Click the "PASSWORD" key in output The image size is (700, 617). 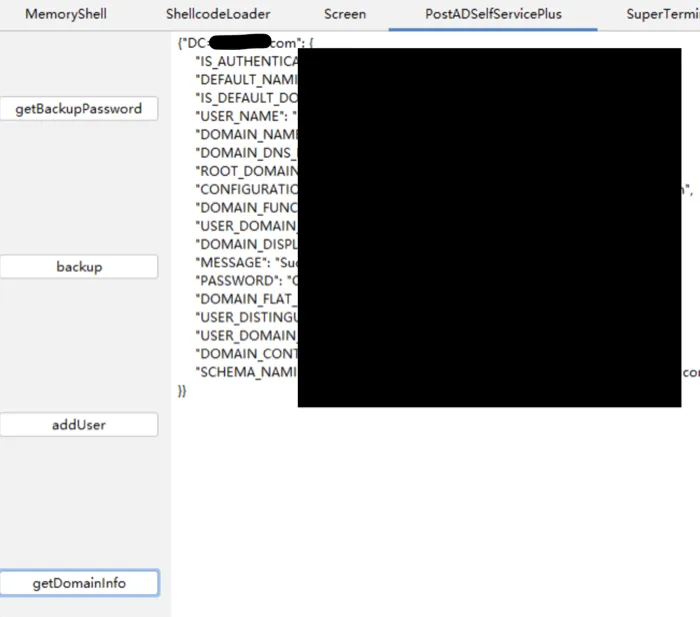coord(239,281)
